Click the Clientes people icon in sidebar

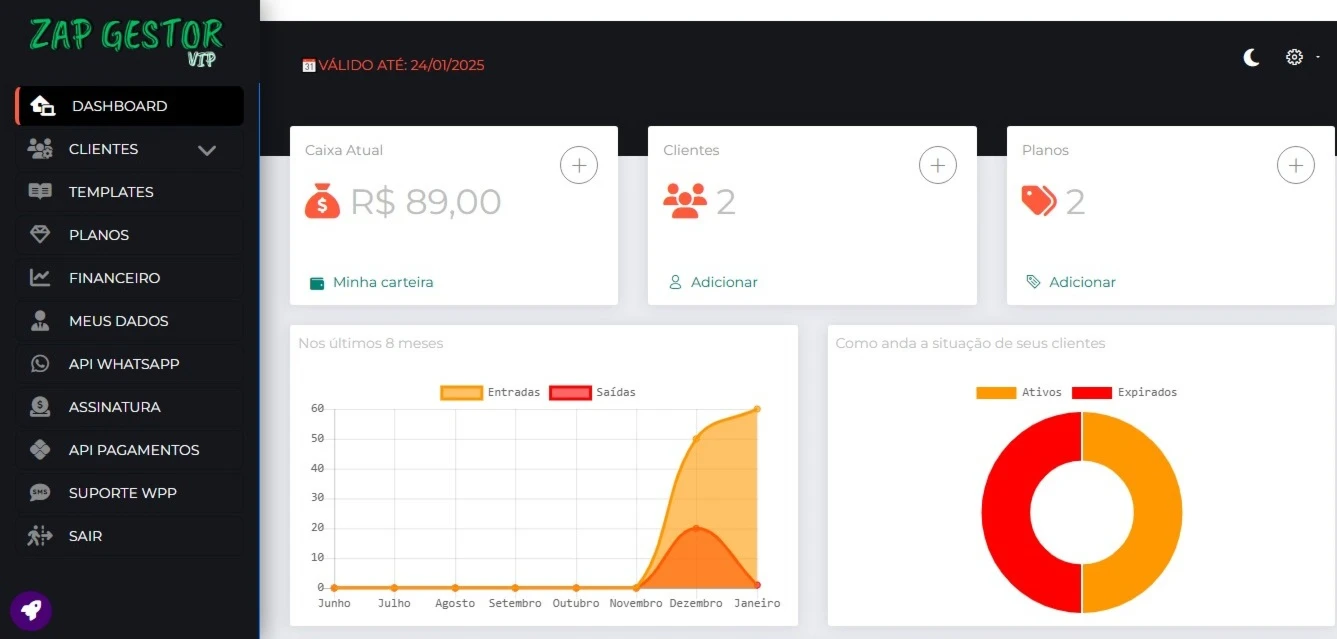pos(40,149)
